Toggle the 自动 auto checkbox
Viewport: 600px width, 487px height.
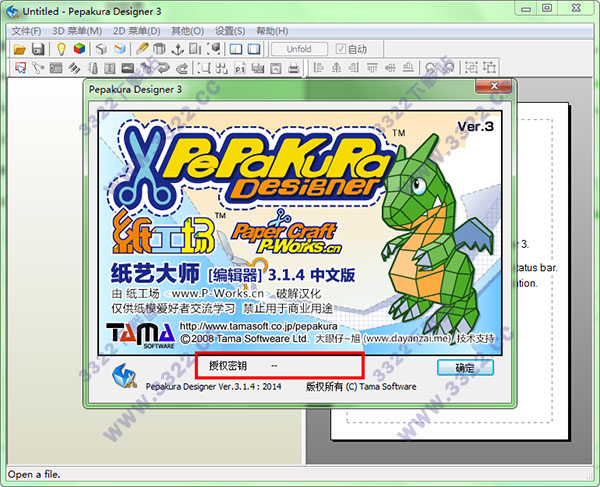(351, 49)
